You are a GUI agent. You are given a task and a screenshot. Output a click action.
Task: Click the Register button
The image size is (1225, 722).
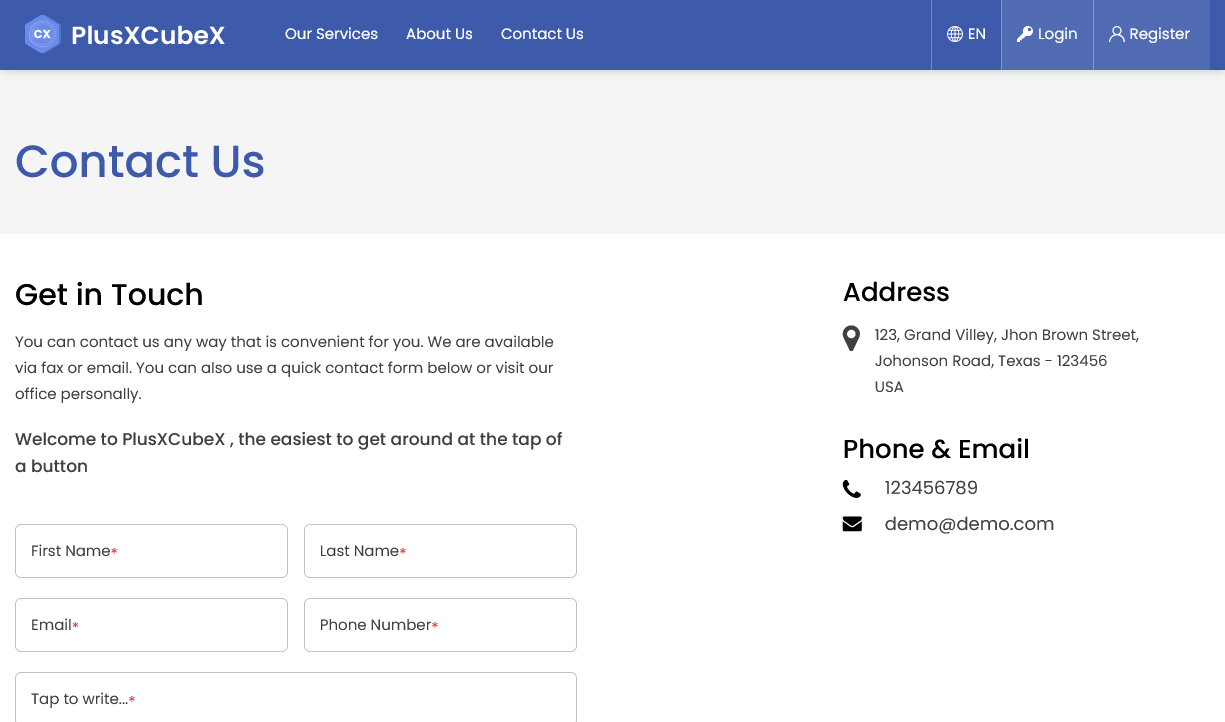click(x=1151, y=34)
